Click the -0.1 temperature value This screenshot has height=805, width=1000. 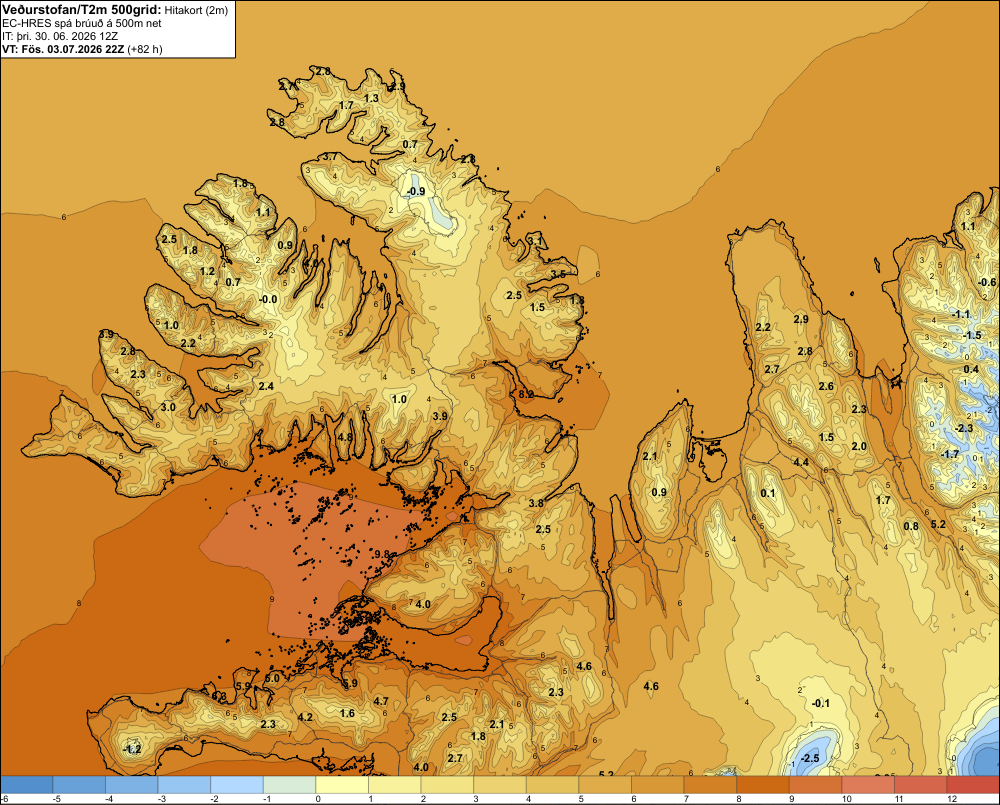coord(820,703)
